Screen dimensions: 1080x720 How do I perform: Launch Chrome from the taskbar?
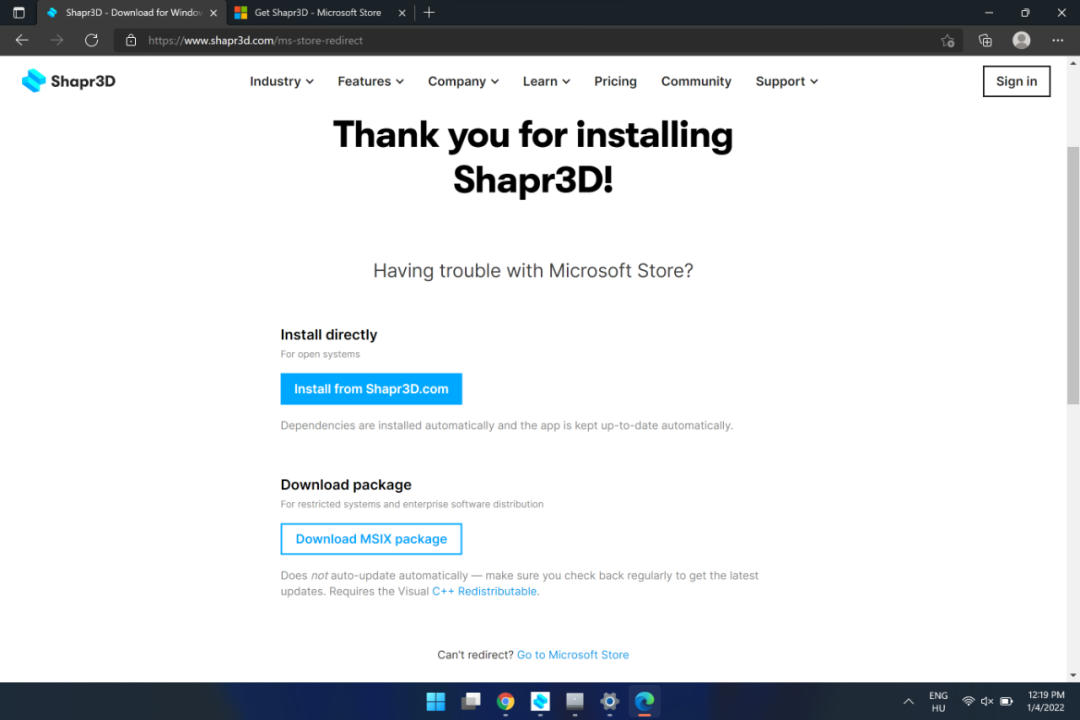tap(505, 701)
